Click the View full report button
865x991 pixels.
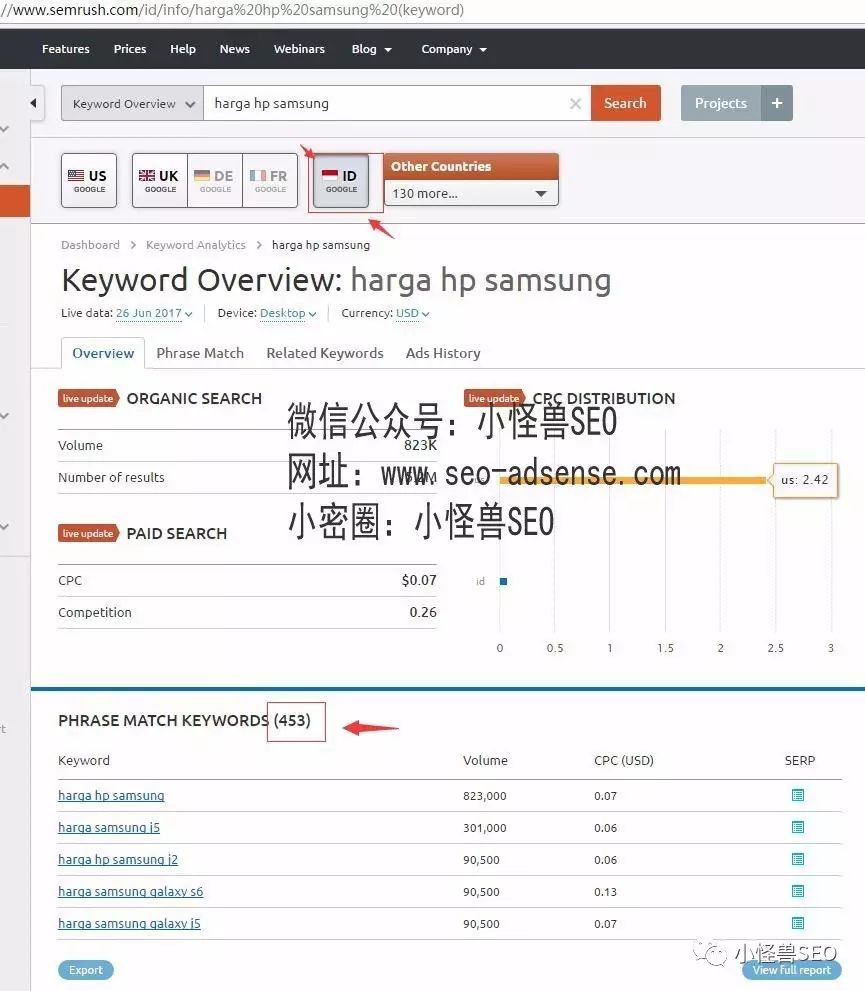[792, 970]
